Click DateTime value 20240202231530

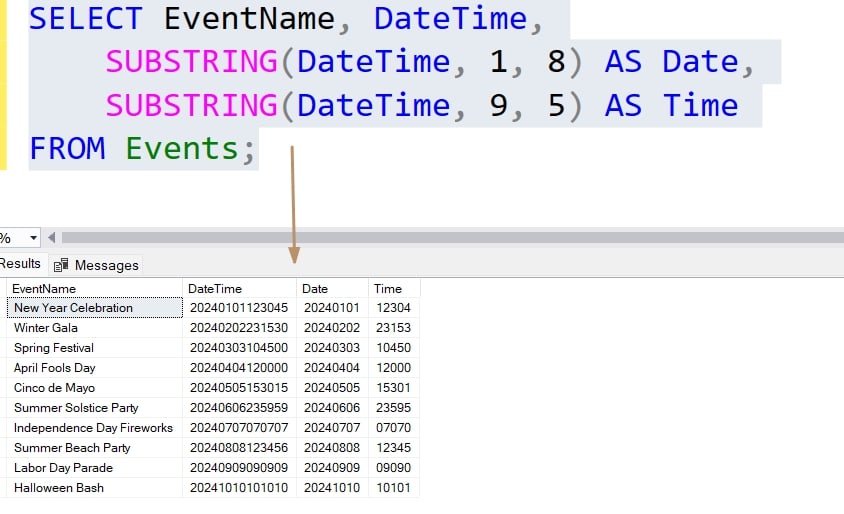pos(239,328)
